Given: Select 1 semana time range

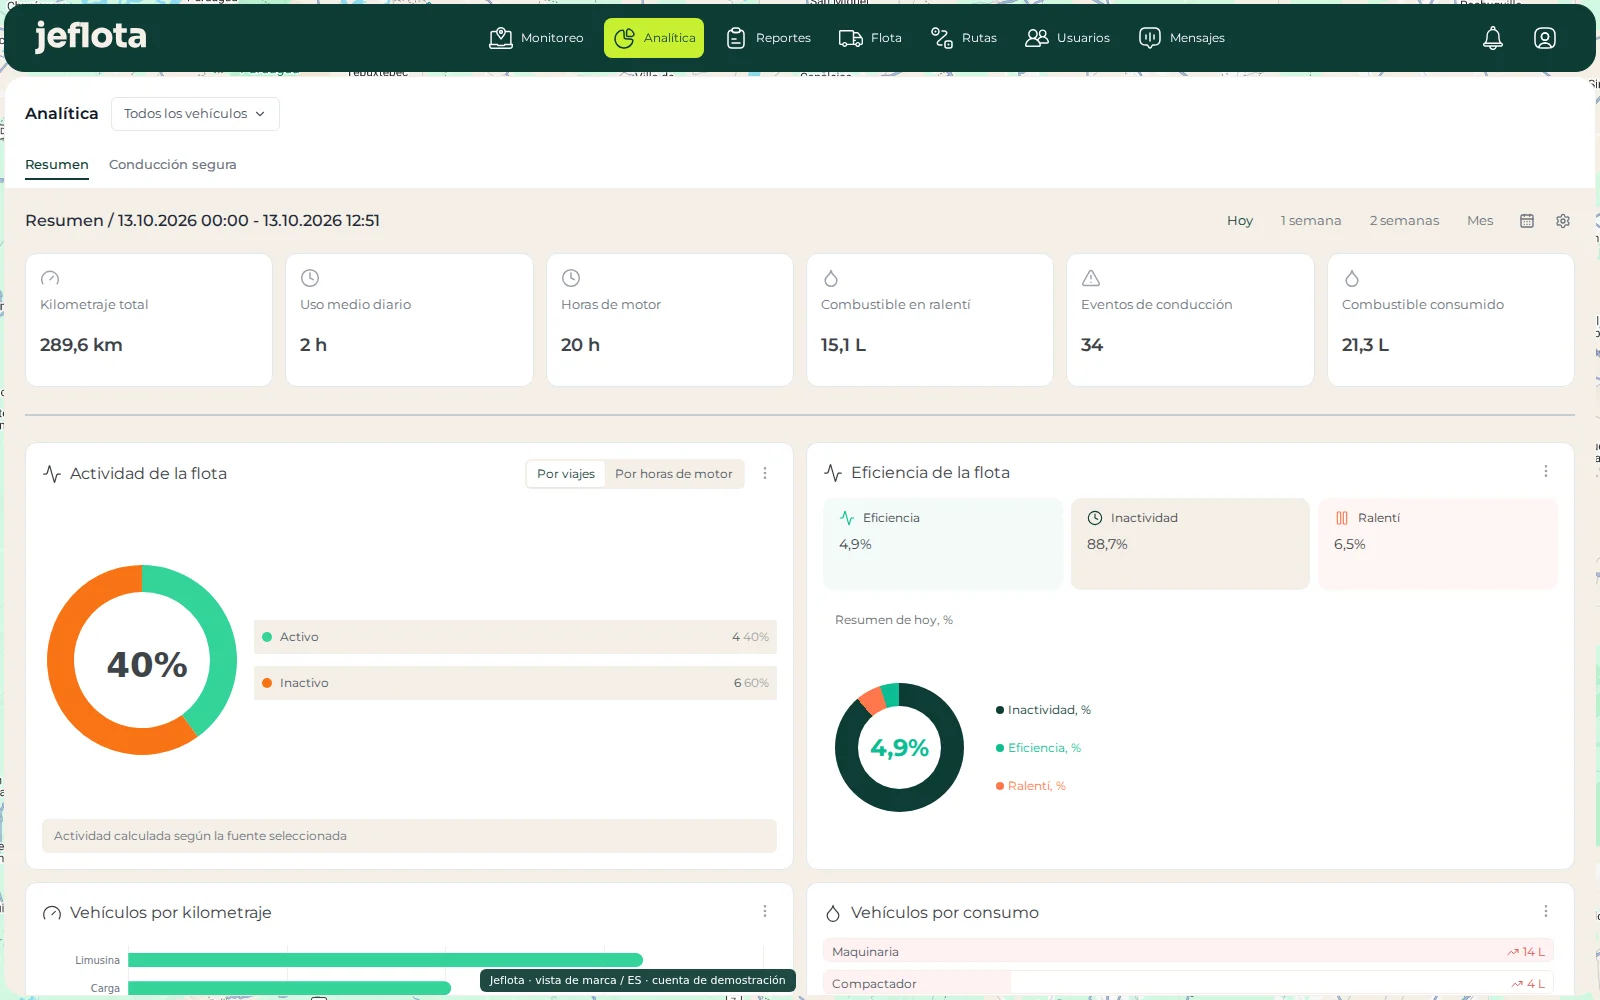Looking at the screenshot, I should click(1311, 221).
